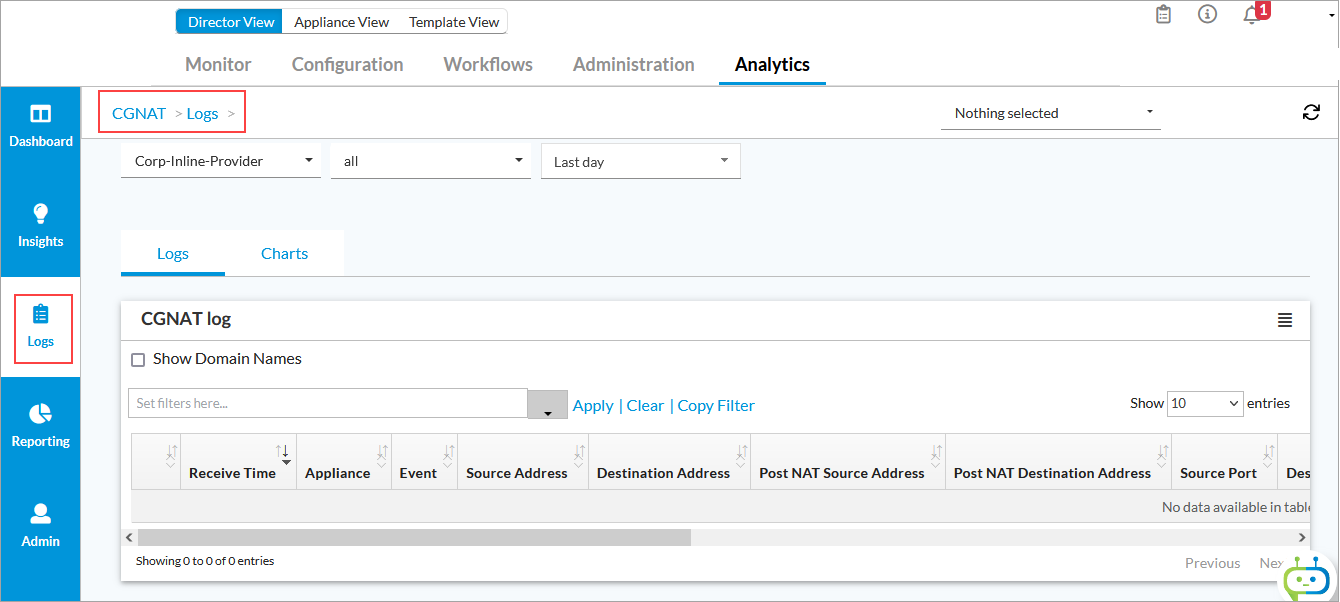Open Reporting pie chart icon
This screenshot has height=602, width=1340.
click(x=40, y=414)
